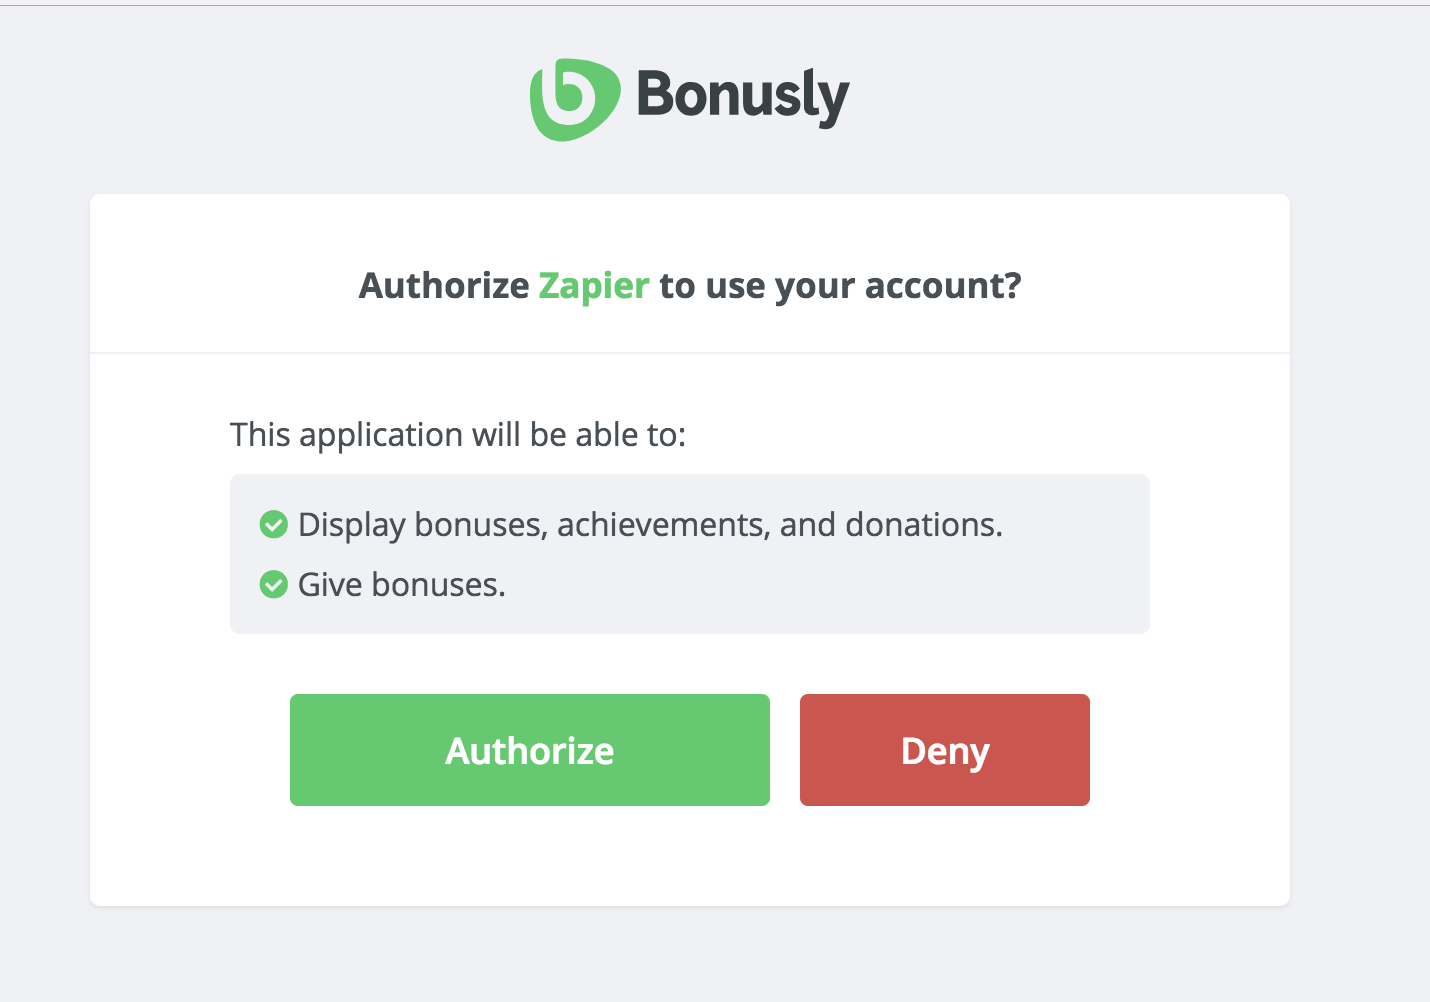The image size is (1430, 1002).
Task: Click "to use your account?" heading text
Action: coord(840,286)
